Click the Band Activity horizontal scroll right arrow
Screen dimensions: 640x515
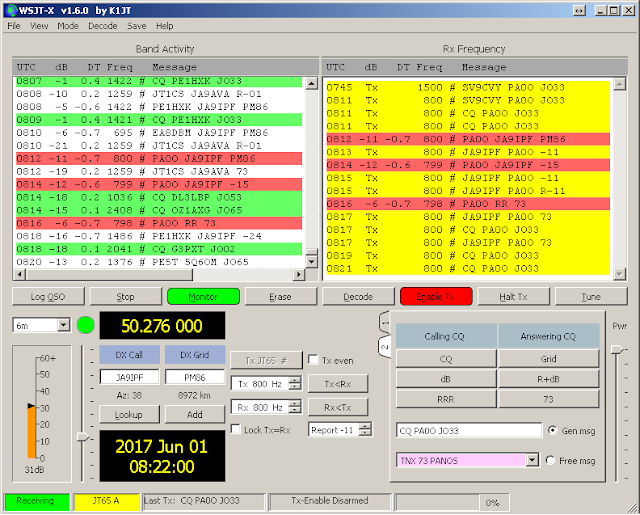299,275
